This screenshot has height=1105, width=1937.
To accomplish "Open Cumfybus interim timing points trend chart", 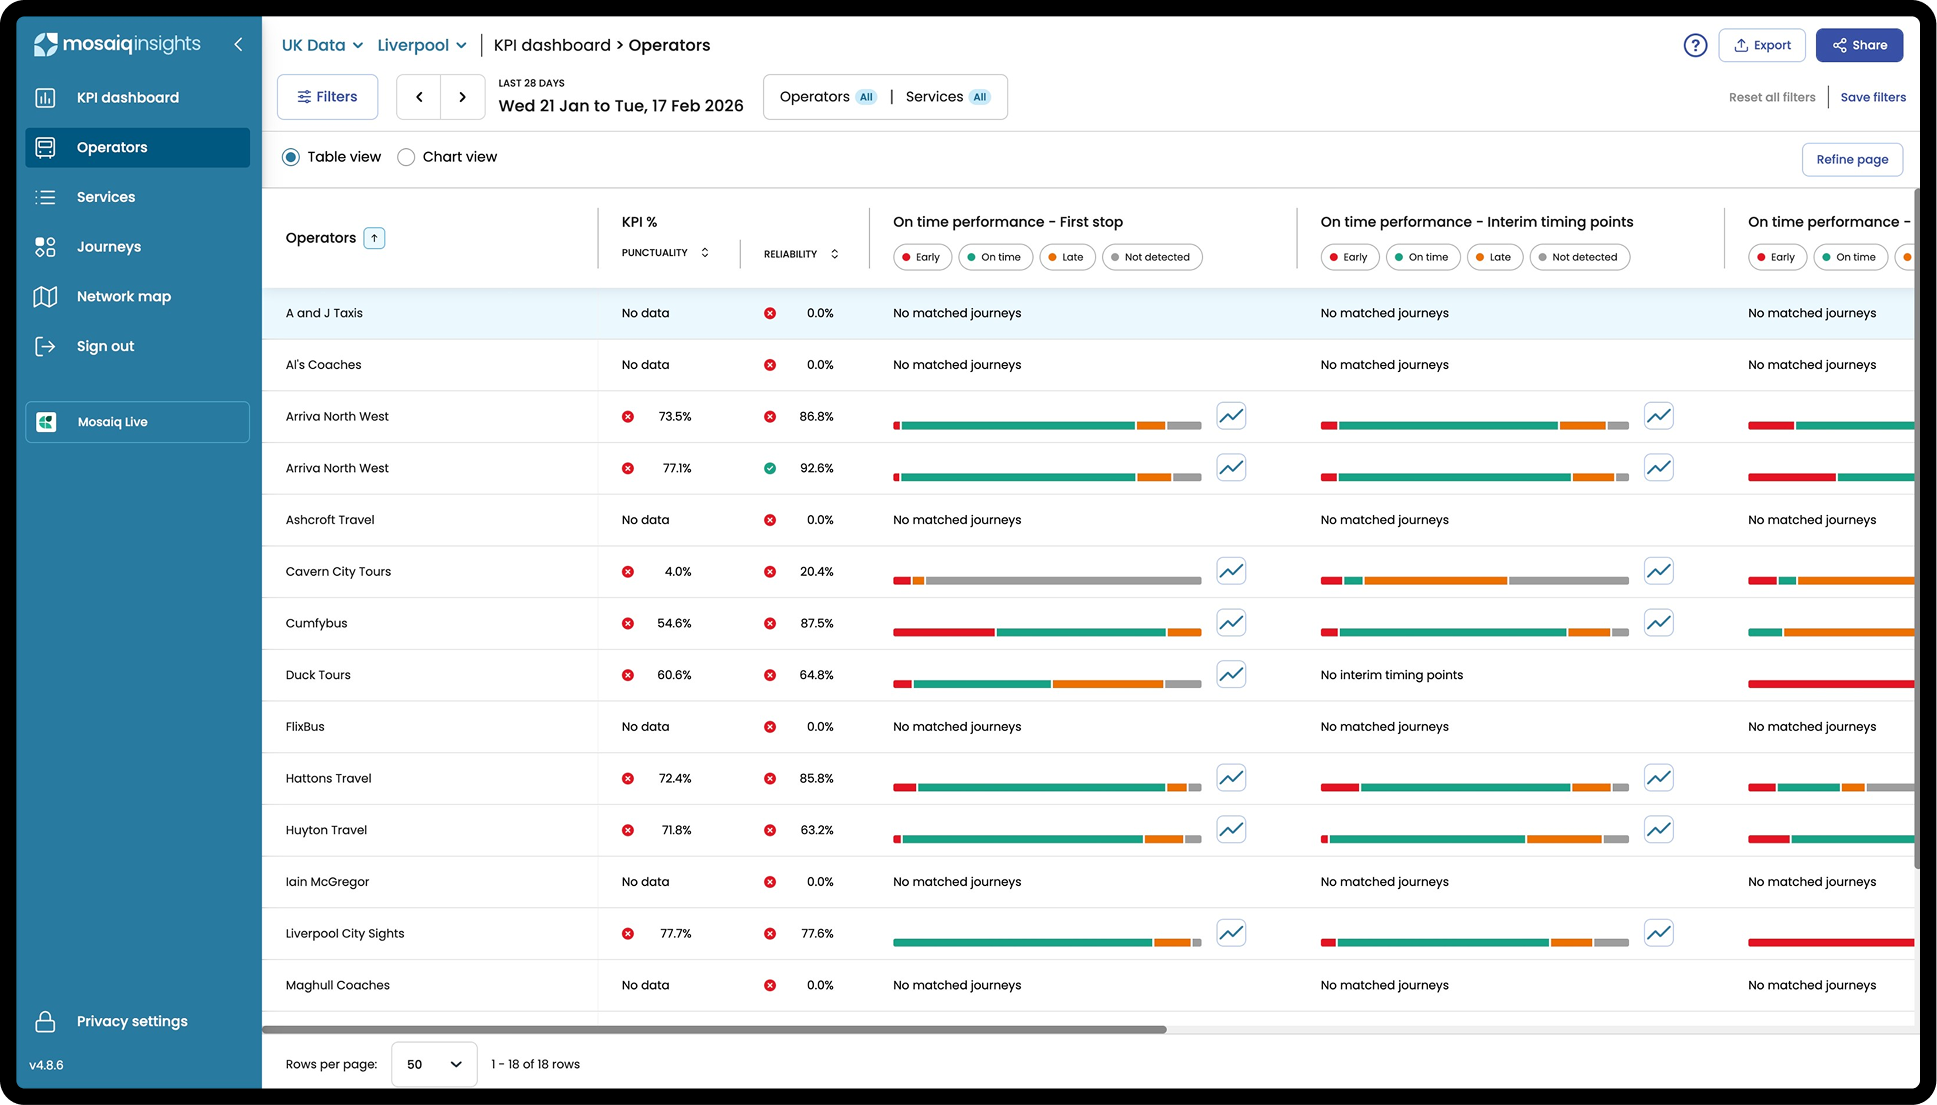I will tap(1658, 623).
